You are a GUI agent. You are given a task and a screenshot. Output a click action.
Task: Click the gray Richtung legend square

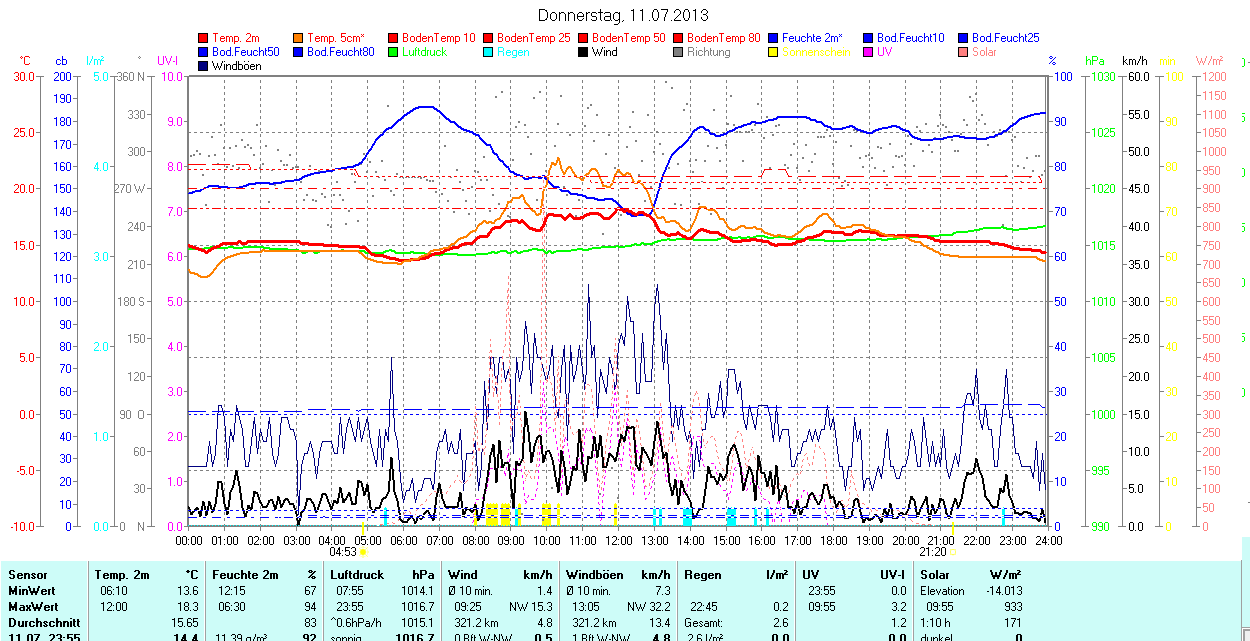[678, 52]
